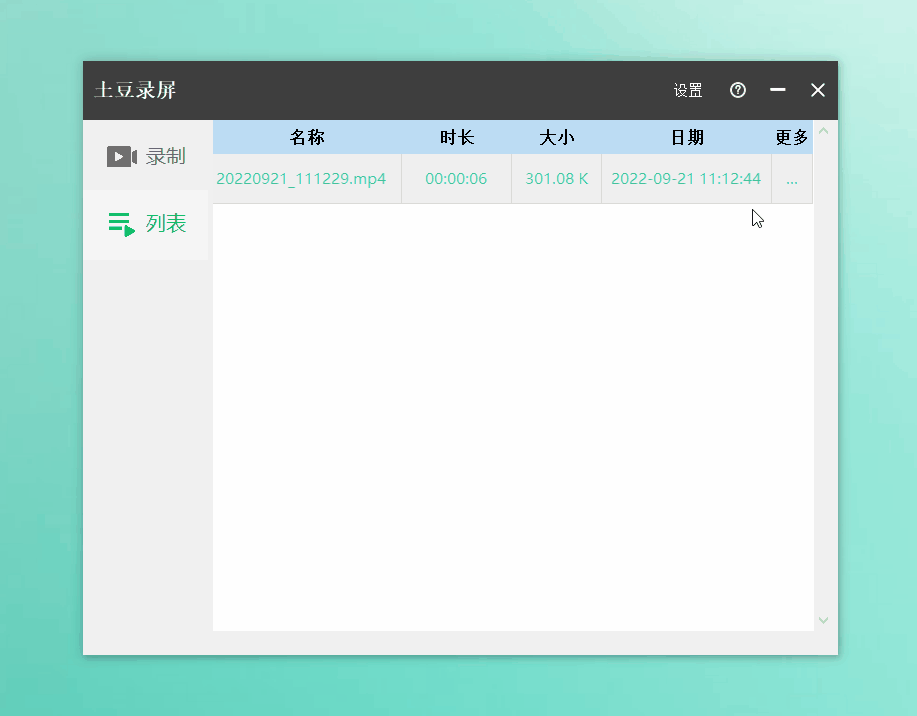This screenshot has width=917, height=716.
Task: Open the file 20220921_111229.mp4
Action: pos(302,179)
